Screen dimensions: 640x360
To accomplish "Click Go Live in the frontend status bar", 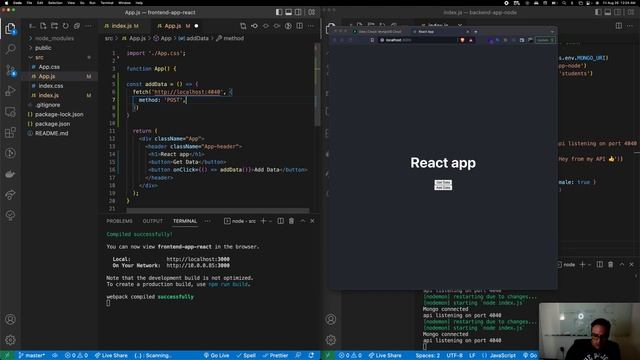I will click(217, 356).
